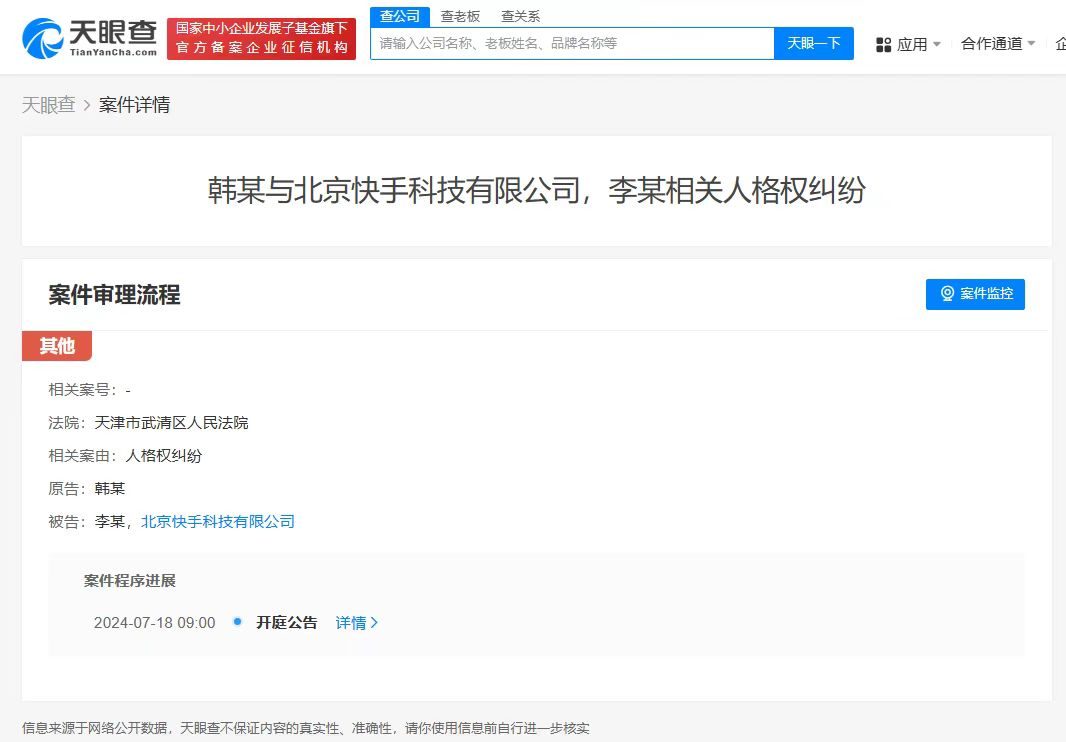The width and height of the screenshot is (1066, 742).
Task: Expand the truncated 企 menu on the right
Action: point(1060,44)
